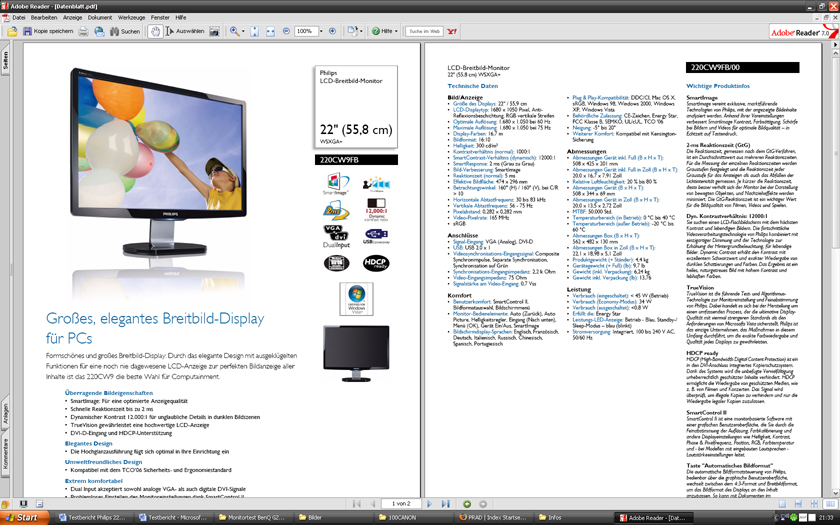Print the document using the printer icon
Viewport: 840px width, 525px height.
[84, 32]
